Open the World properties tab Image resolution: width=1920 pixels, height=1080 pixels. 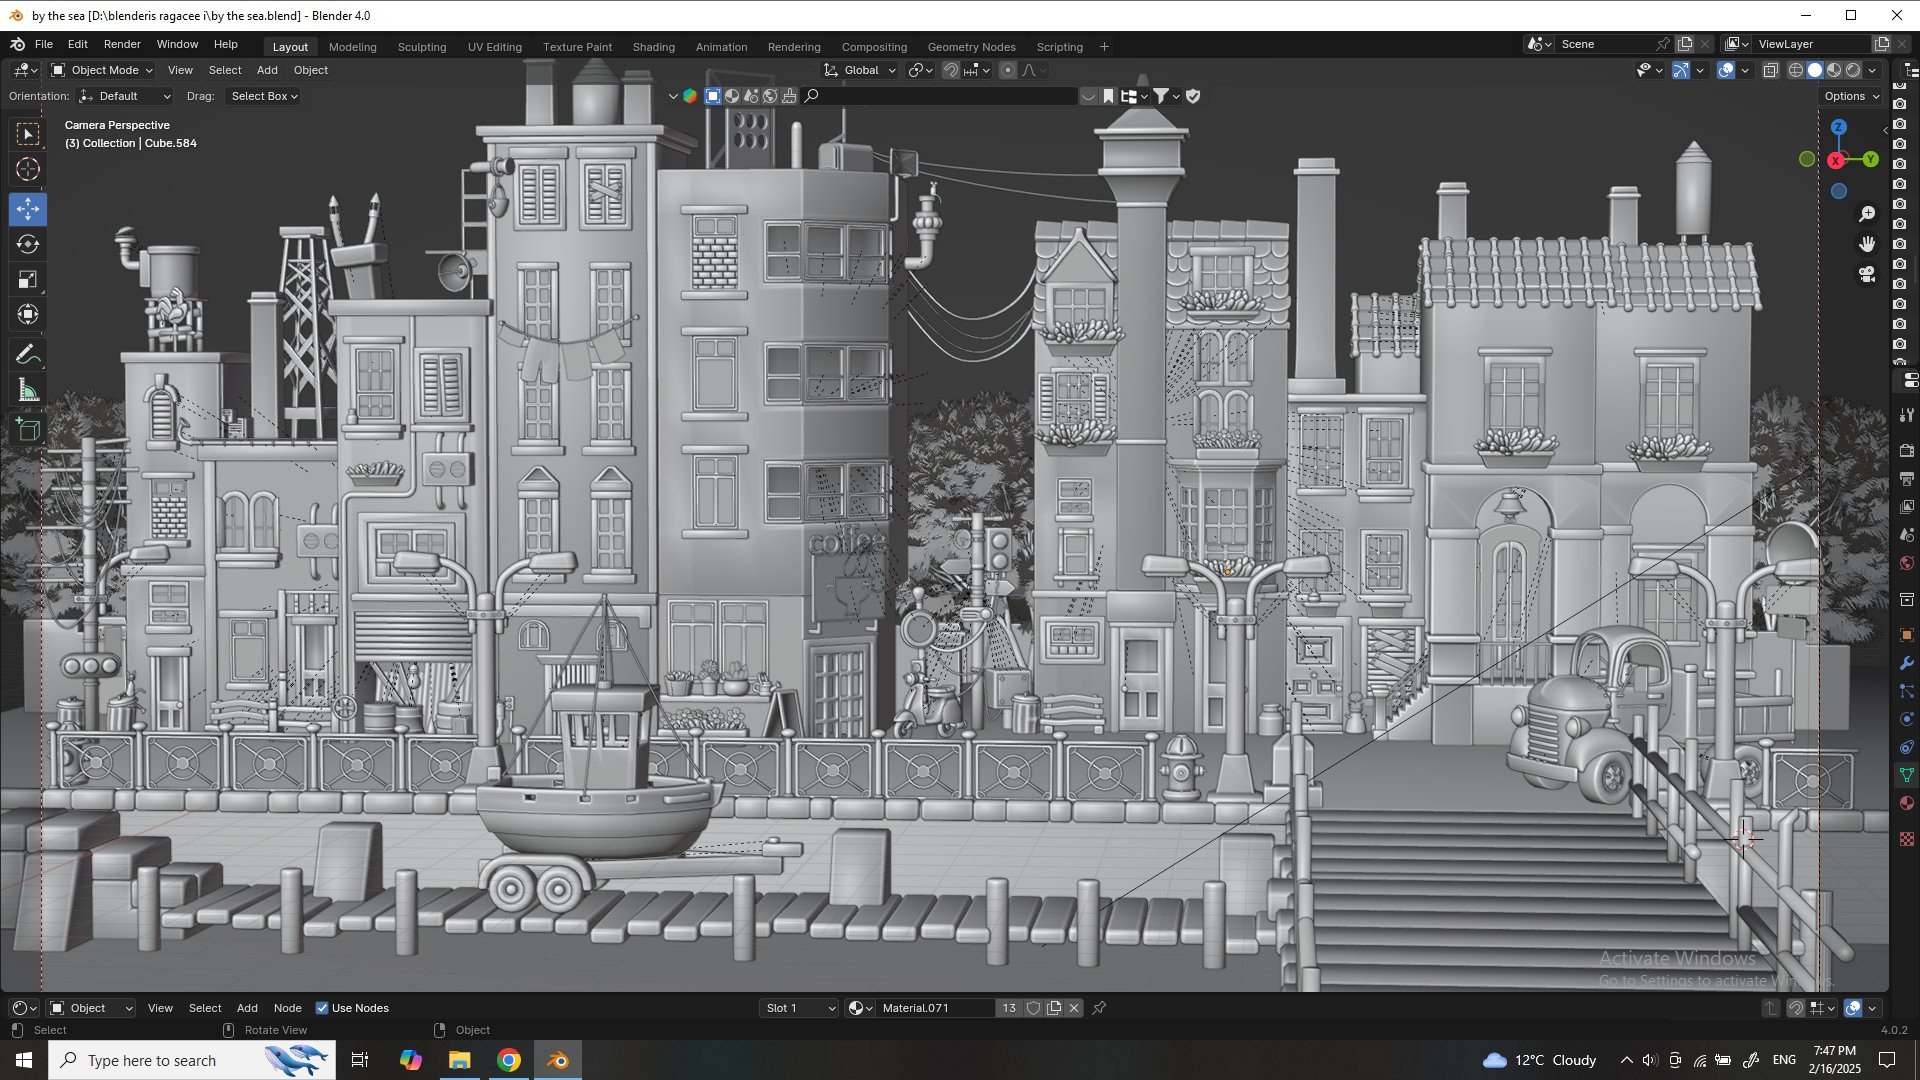pyautogui.click(x=1906, y=563)
